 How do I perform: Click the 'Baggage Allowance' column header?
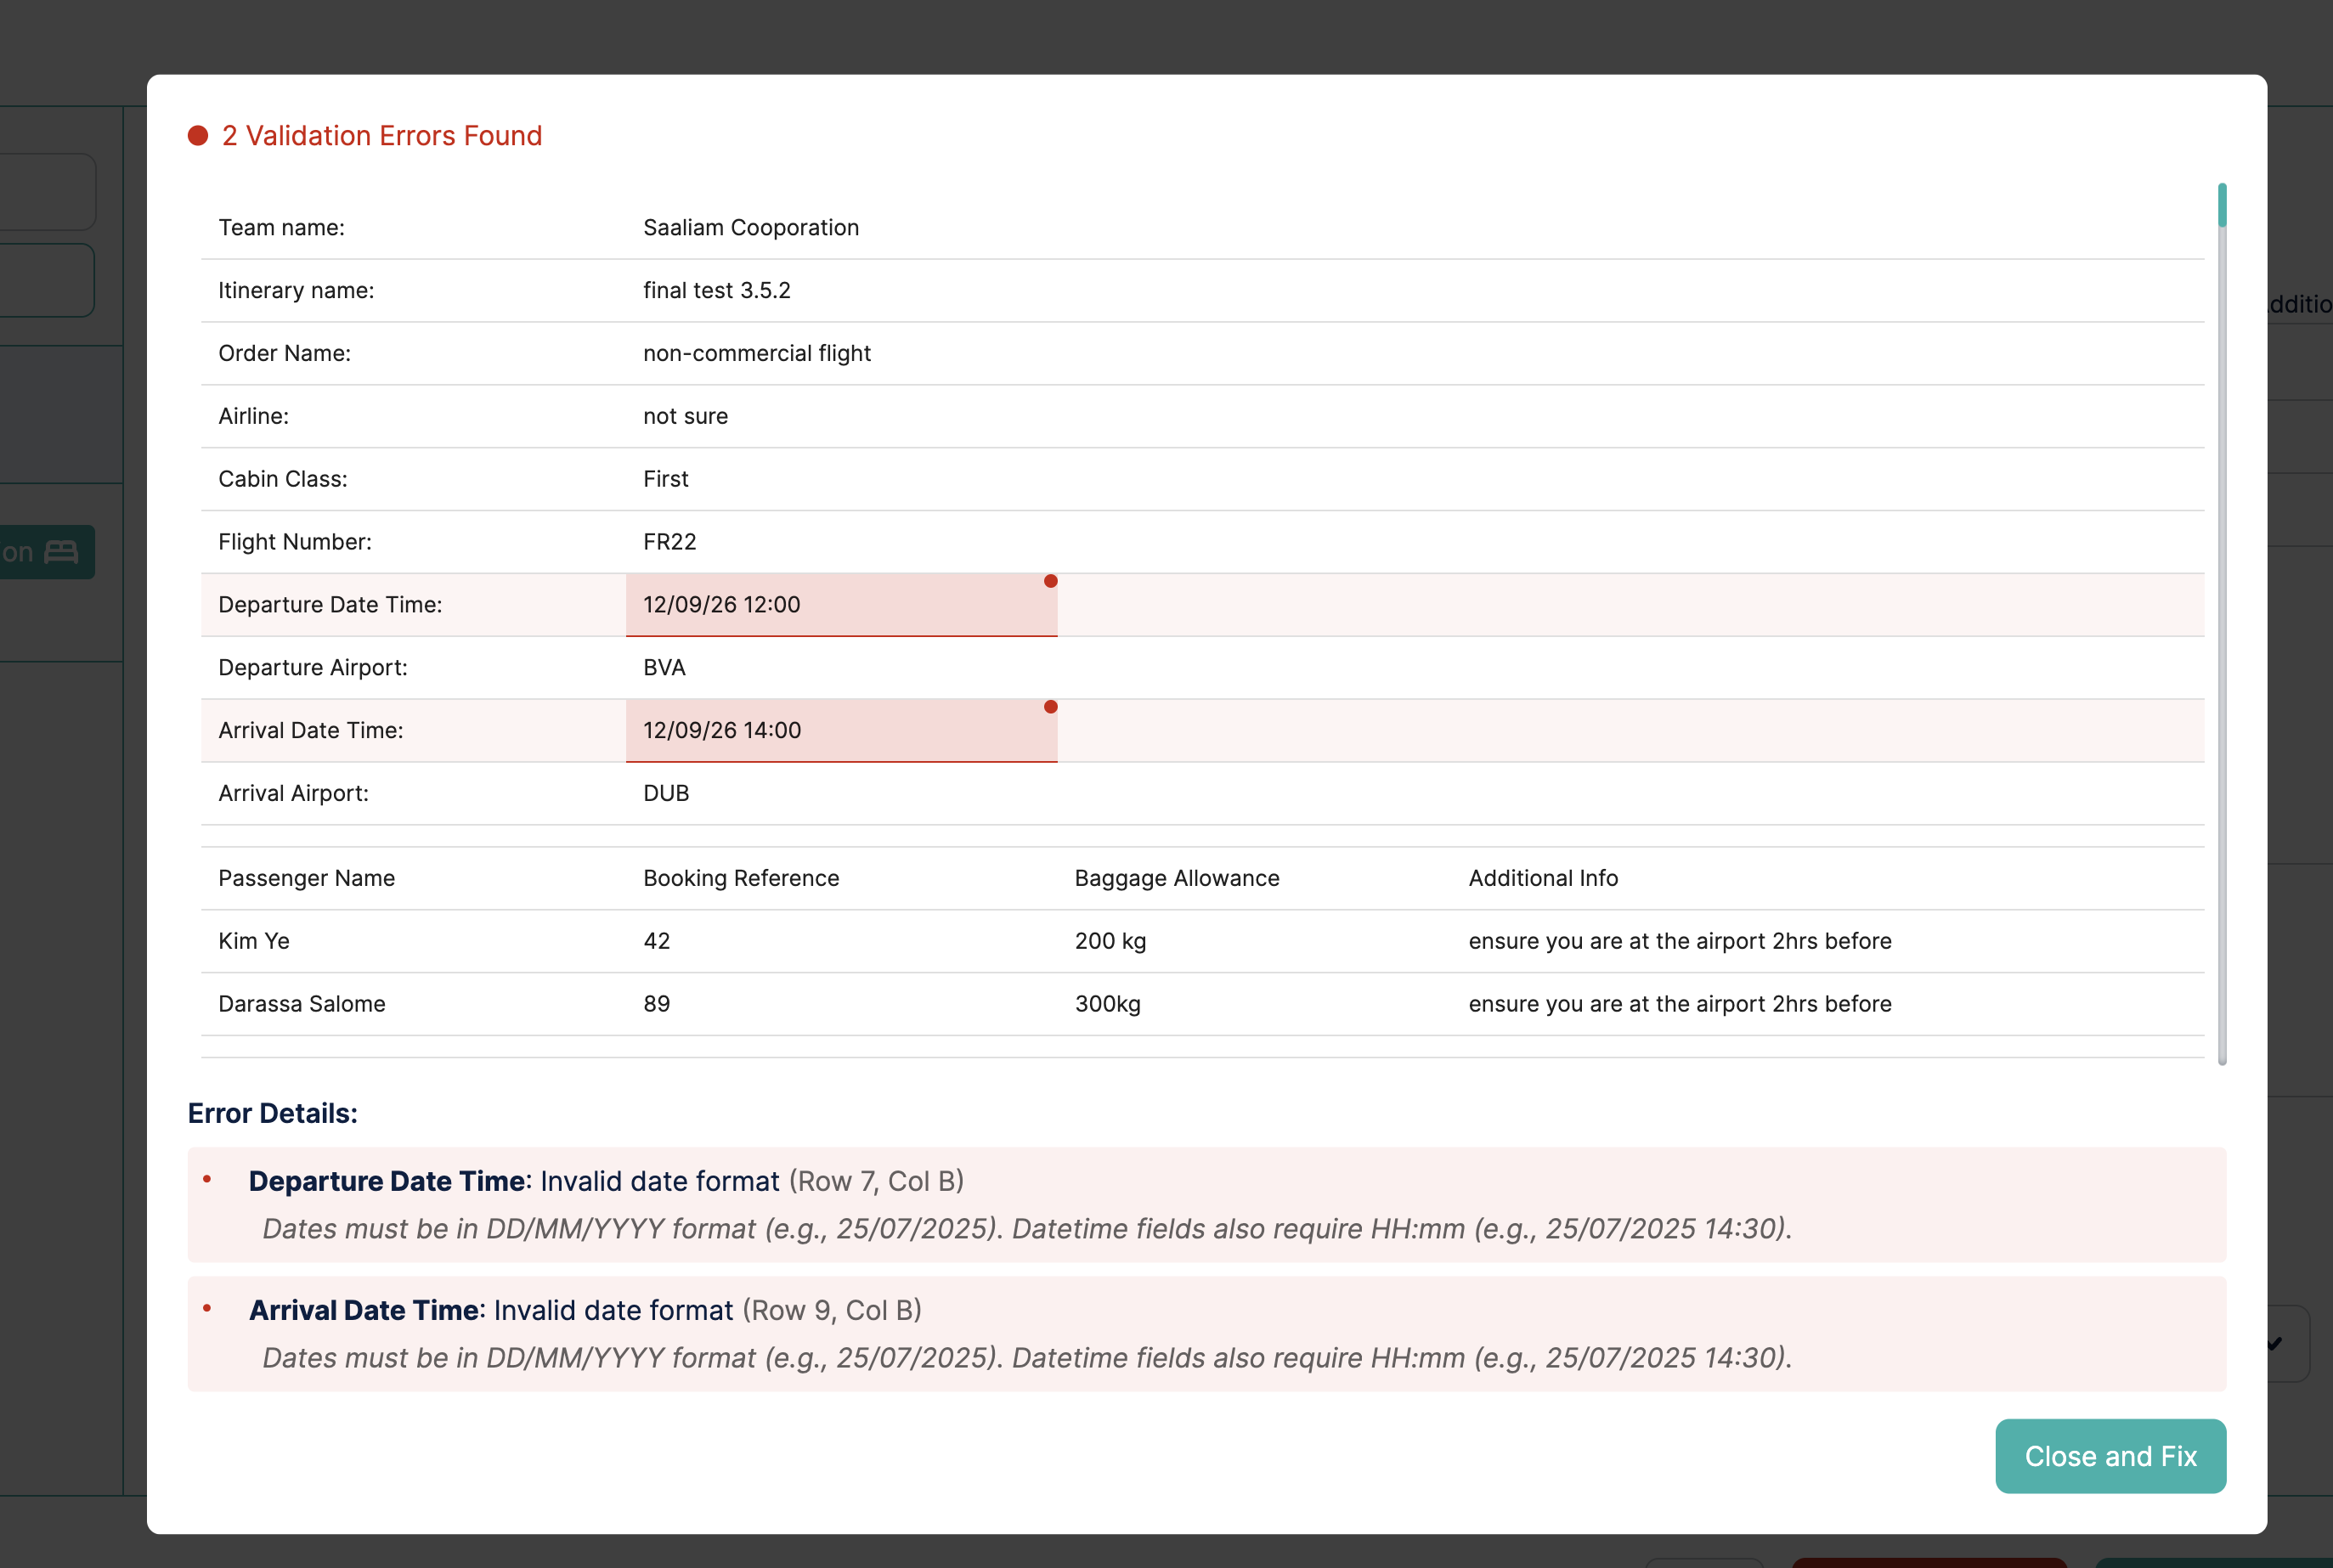1177,878
